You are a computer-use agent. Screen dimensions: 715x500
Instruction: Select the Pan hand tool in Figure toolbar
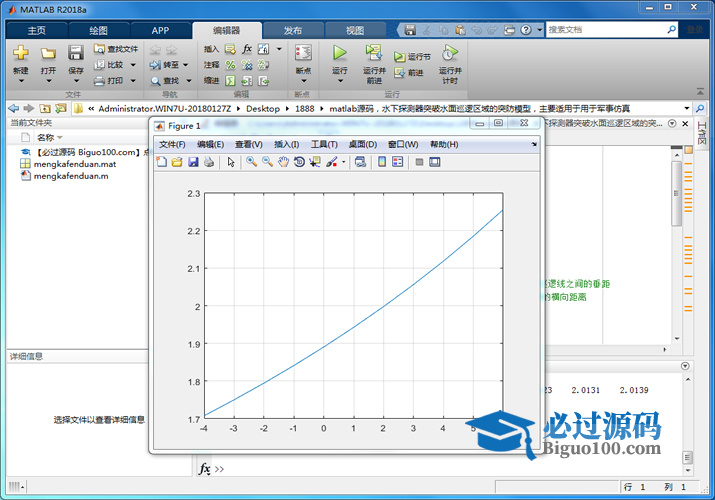[x=283, y=162]
